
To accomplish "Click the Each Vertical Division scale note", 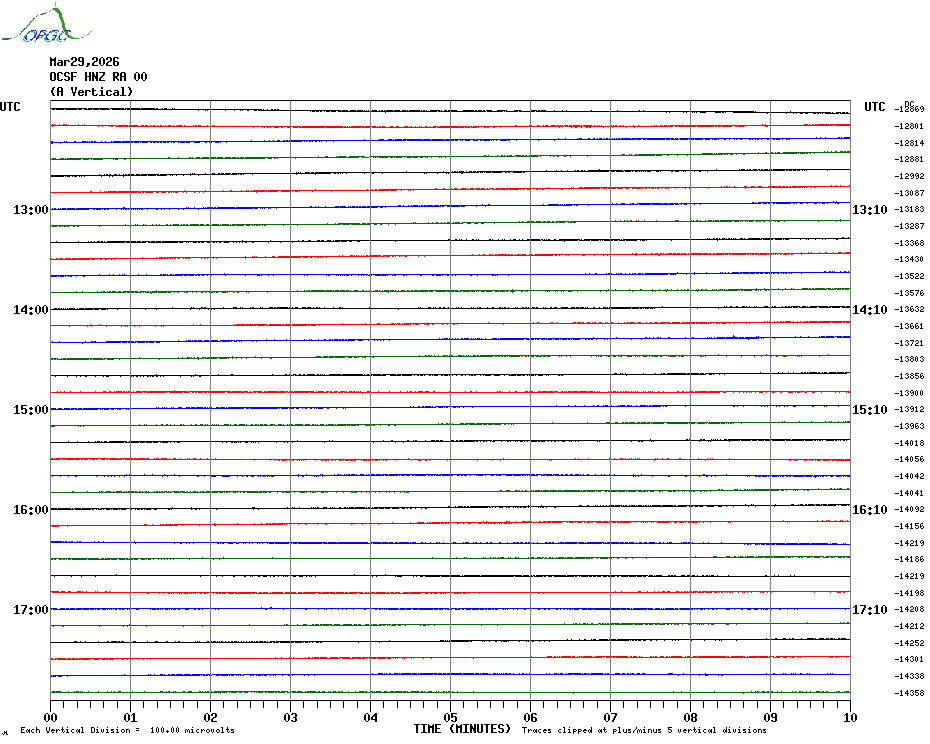I will click(x=128, y=730).
